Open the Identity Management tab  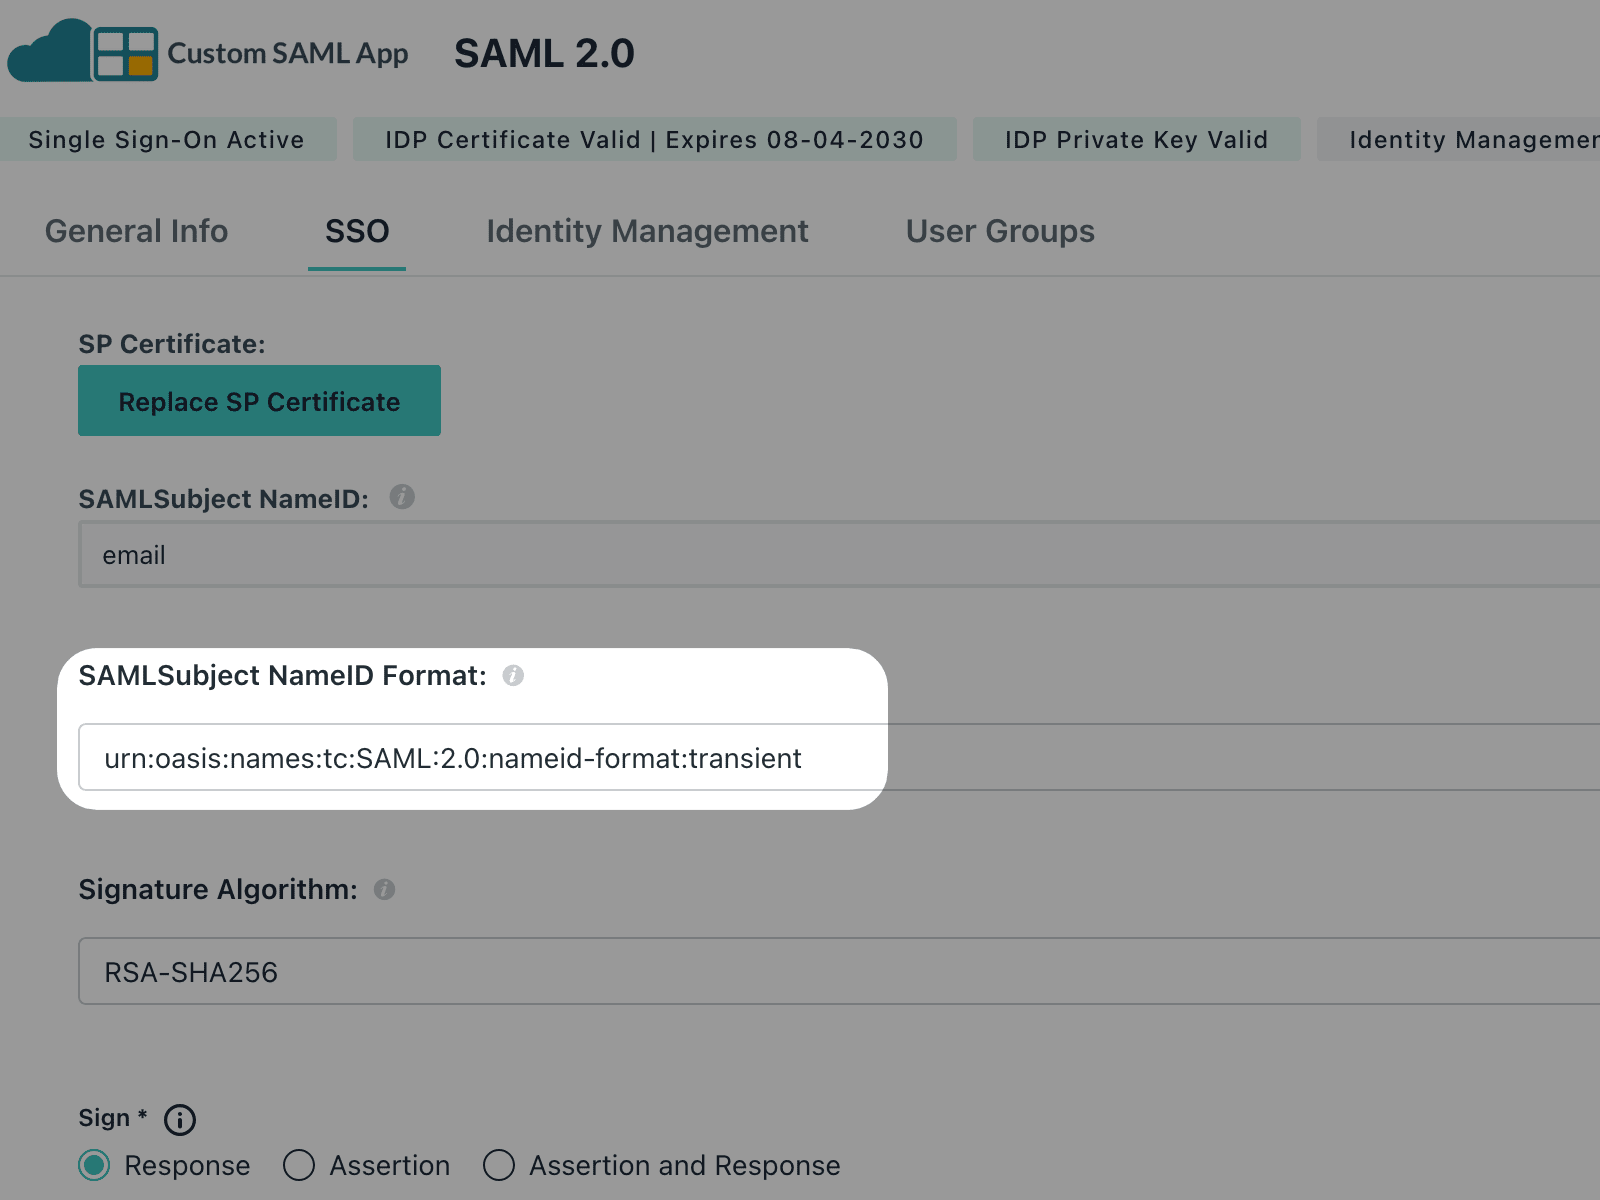tap(647, 231)
